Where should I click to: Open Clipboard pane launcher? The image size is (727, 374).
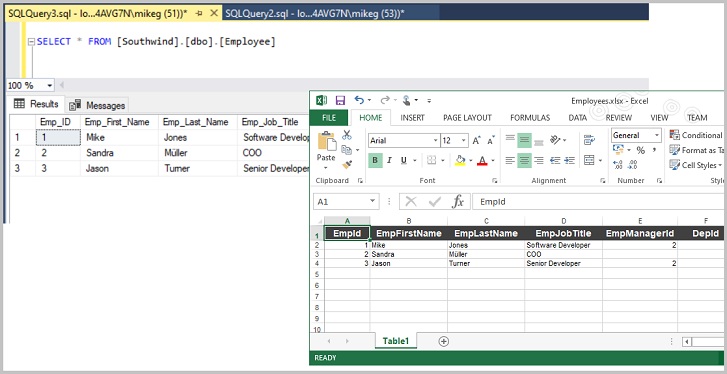pyautogui.click(x=360, y=181)
